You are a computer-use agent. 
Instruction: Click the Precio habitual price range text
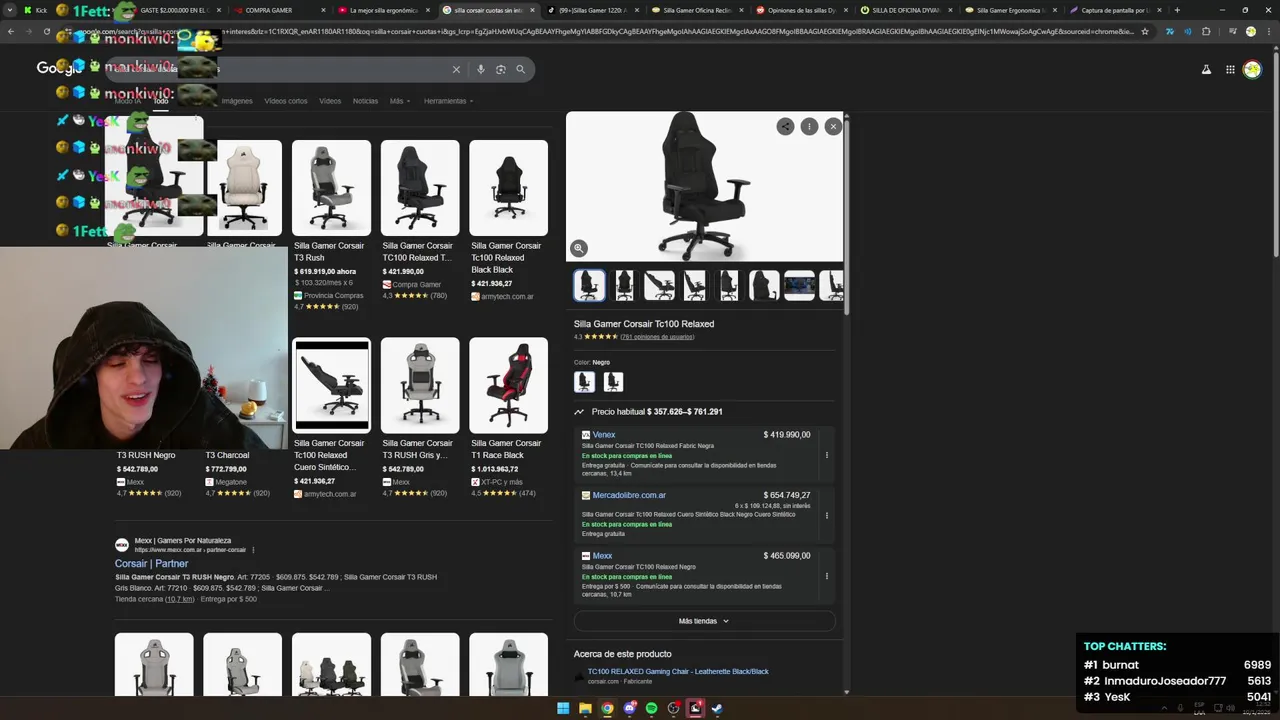pos(656,412)
